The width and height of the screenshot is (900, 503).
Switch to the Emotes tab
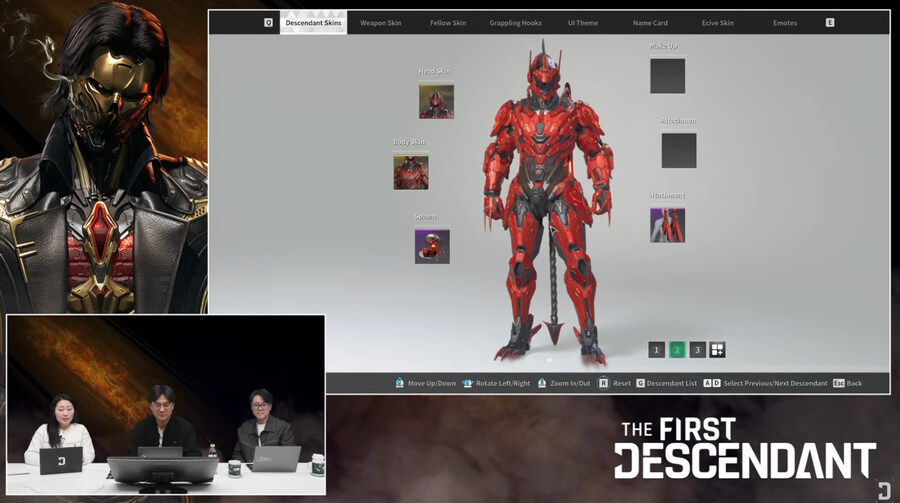[785, 23]
